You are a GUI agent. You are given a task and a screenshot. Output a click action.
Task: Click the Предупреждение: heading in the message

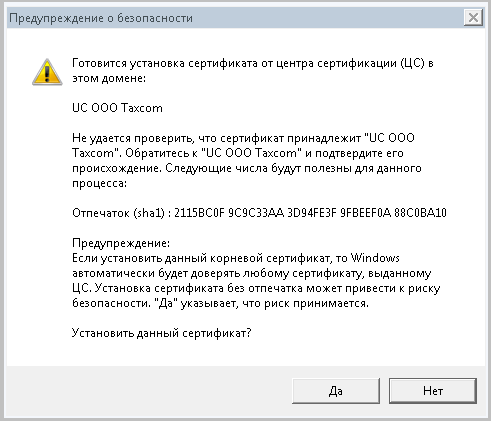pyautogui.click(x=121, y=243)
